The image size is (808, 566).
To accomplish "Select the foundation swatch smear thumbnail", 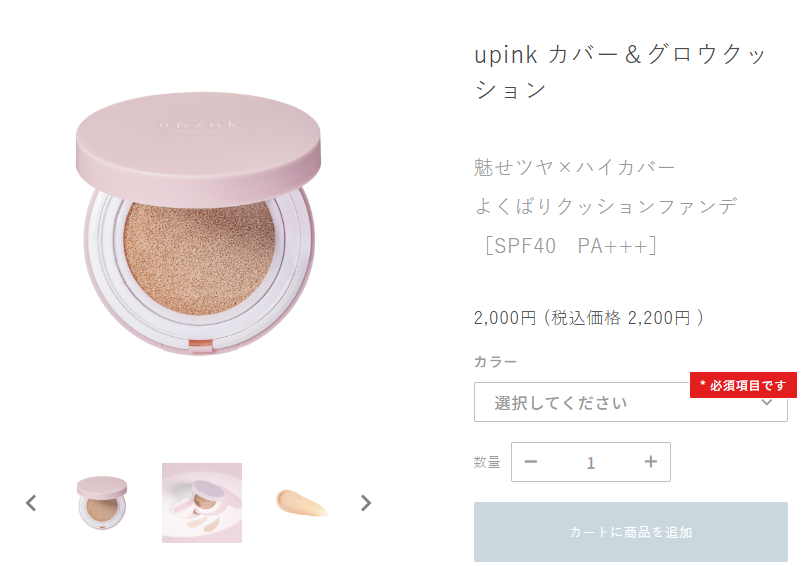I will [x=302, y=503].
